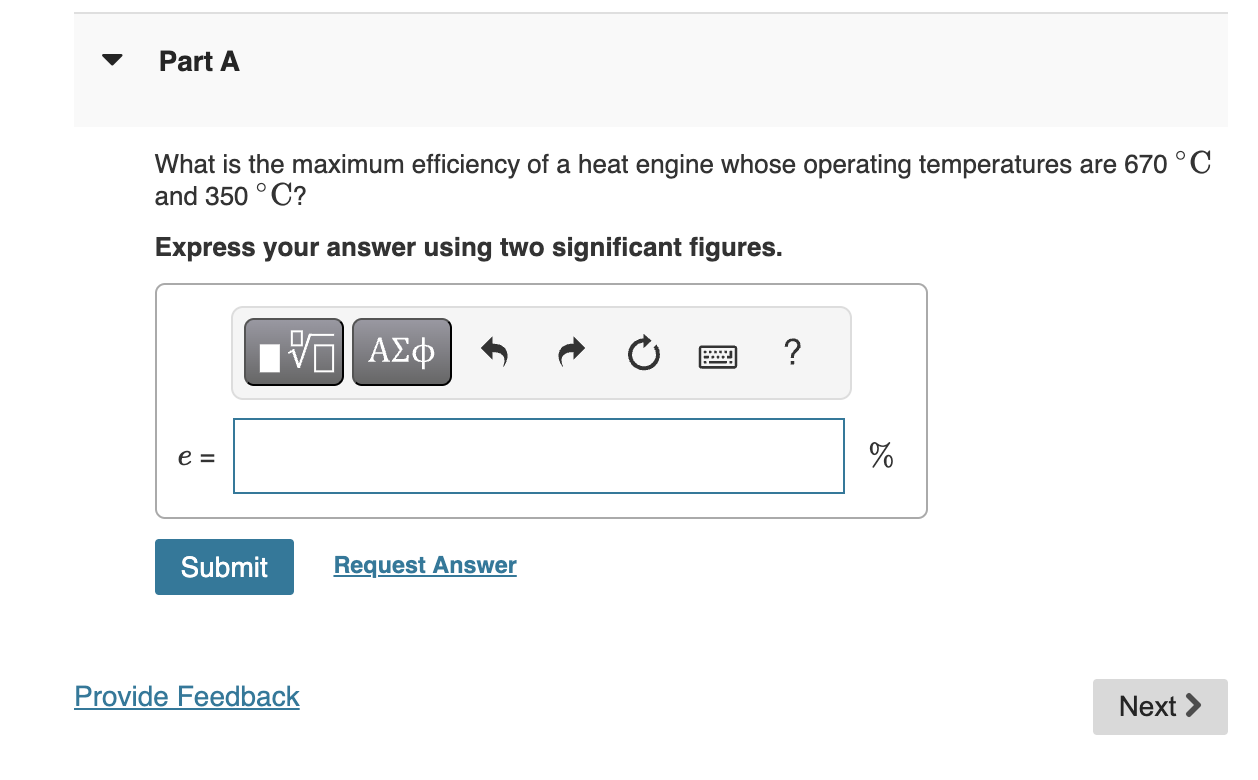The image size is (1258, 780).
Task: Click the Next button
Action: click(x=1159, y=707)
